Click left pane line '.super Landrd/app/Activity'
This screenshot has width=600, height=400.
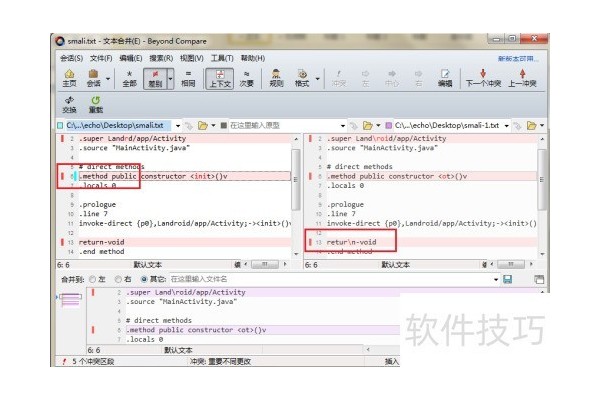click(x=132, y=139)
